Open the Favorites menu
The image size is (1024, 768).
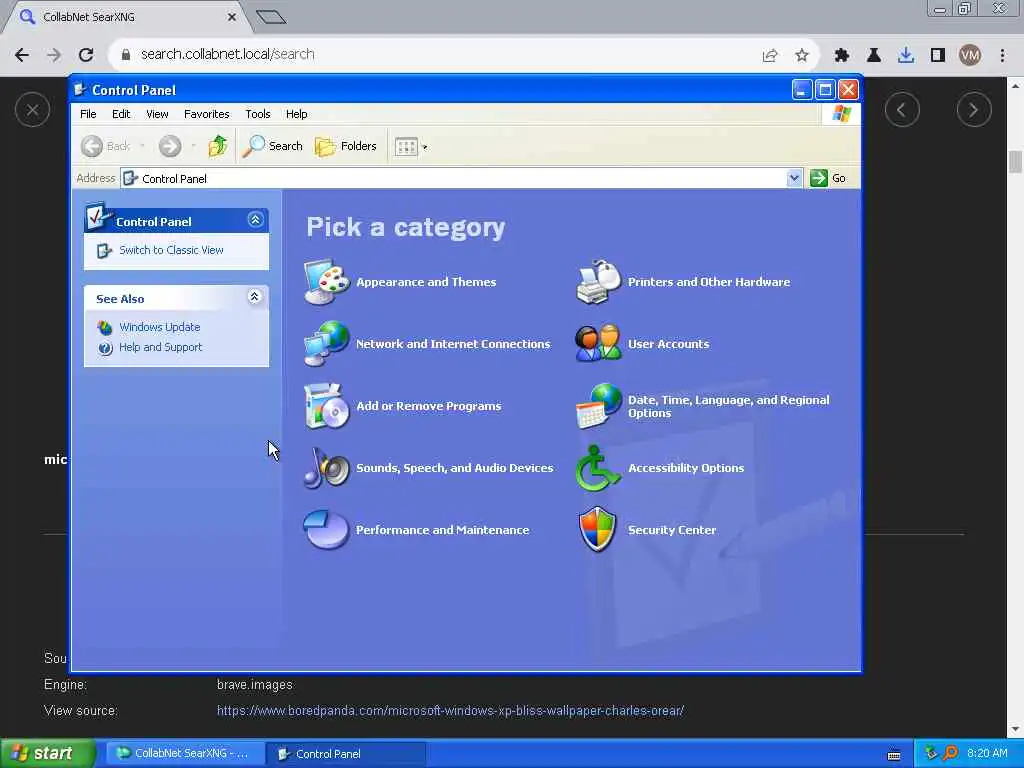[206, 114]
